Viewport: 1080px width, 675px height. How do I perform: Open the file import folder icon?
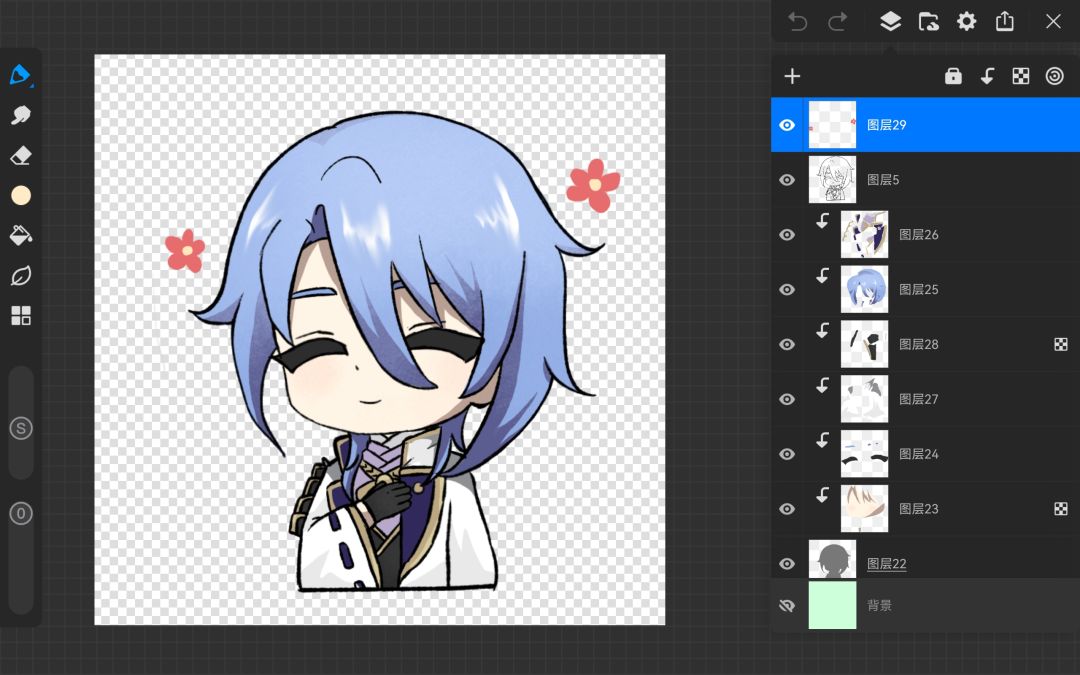928,21
